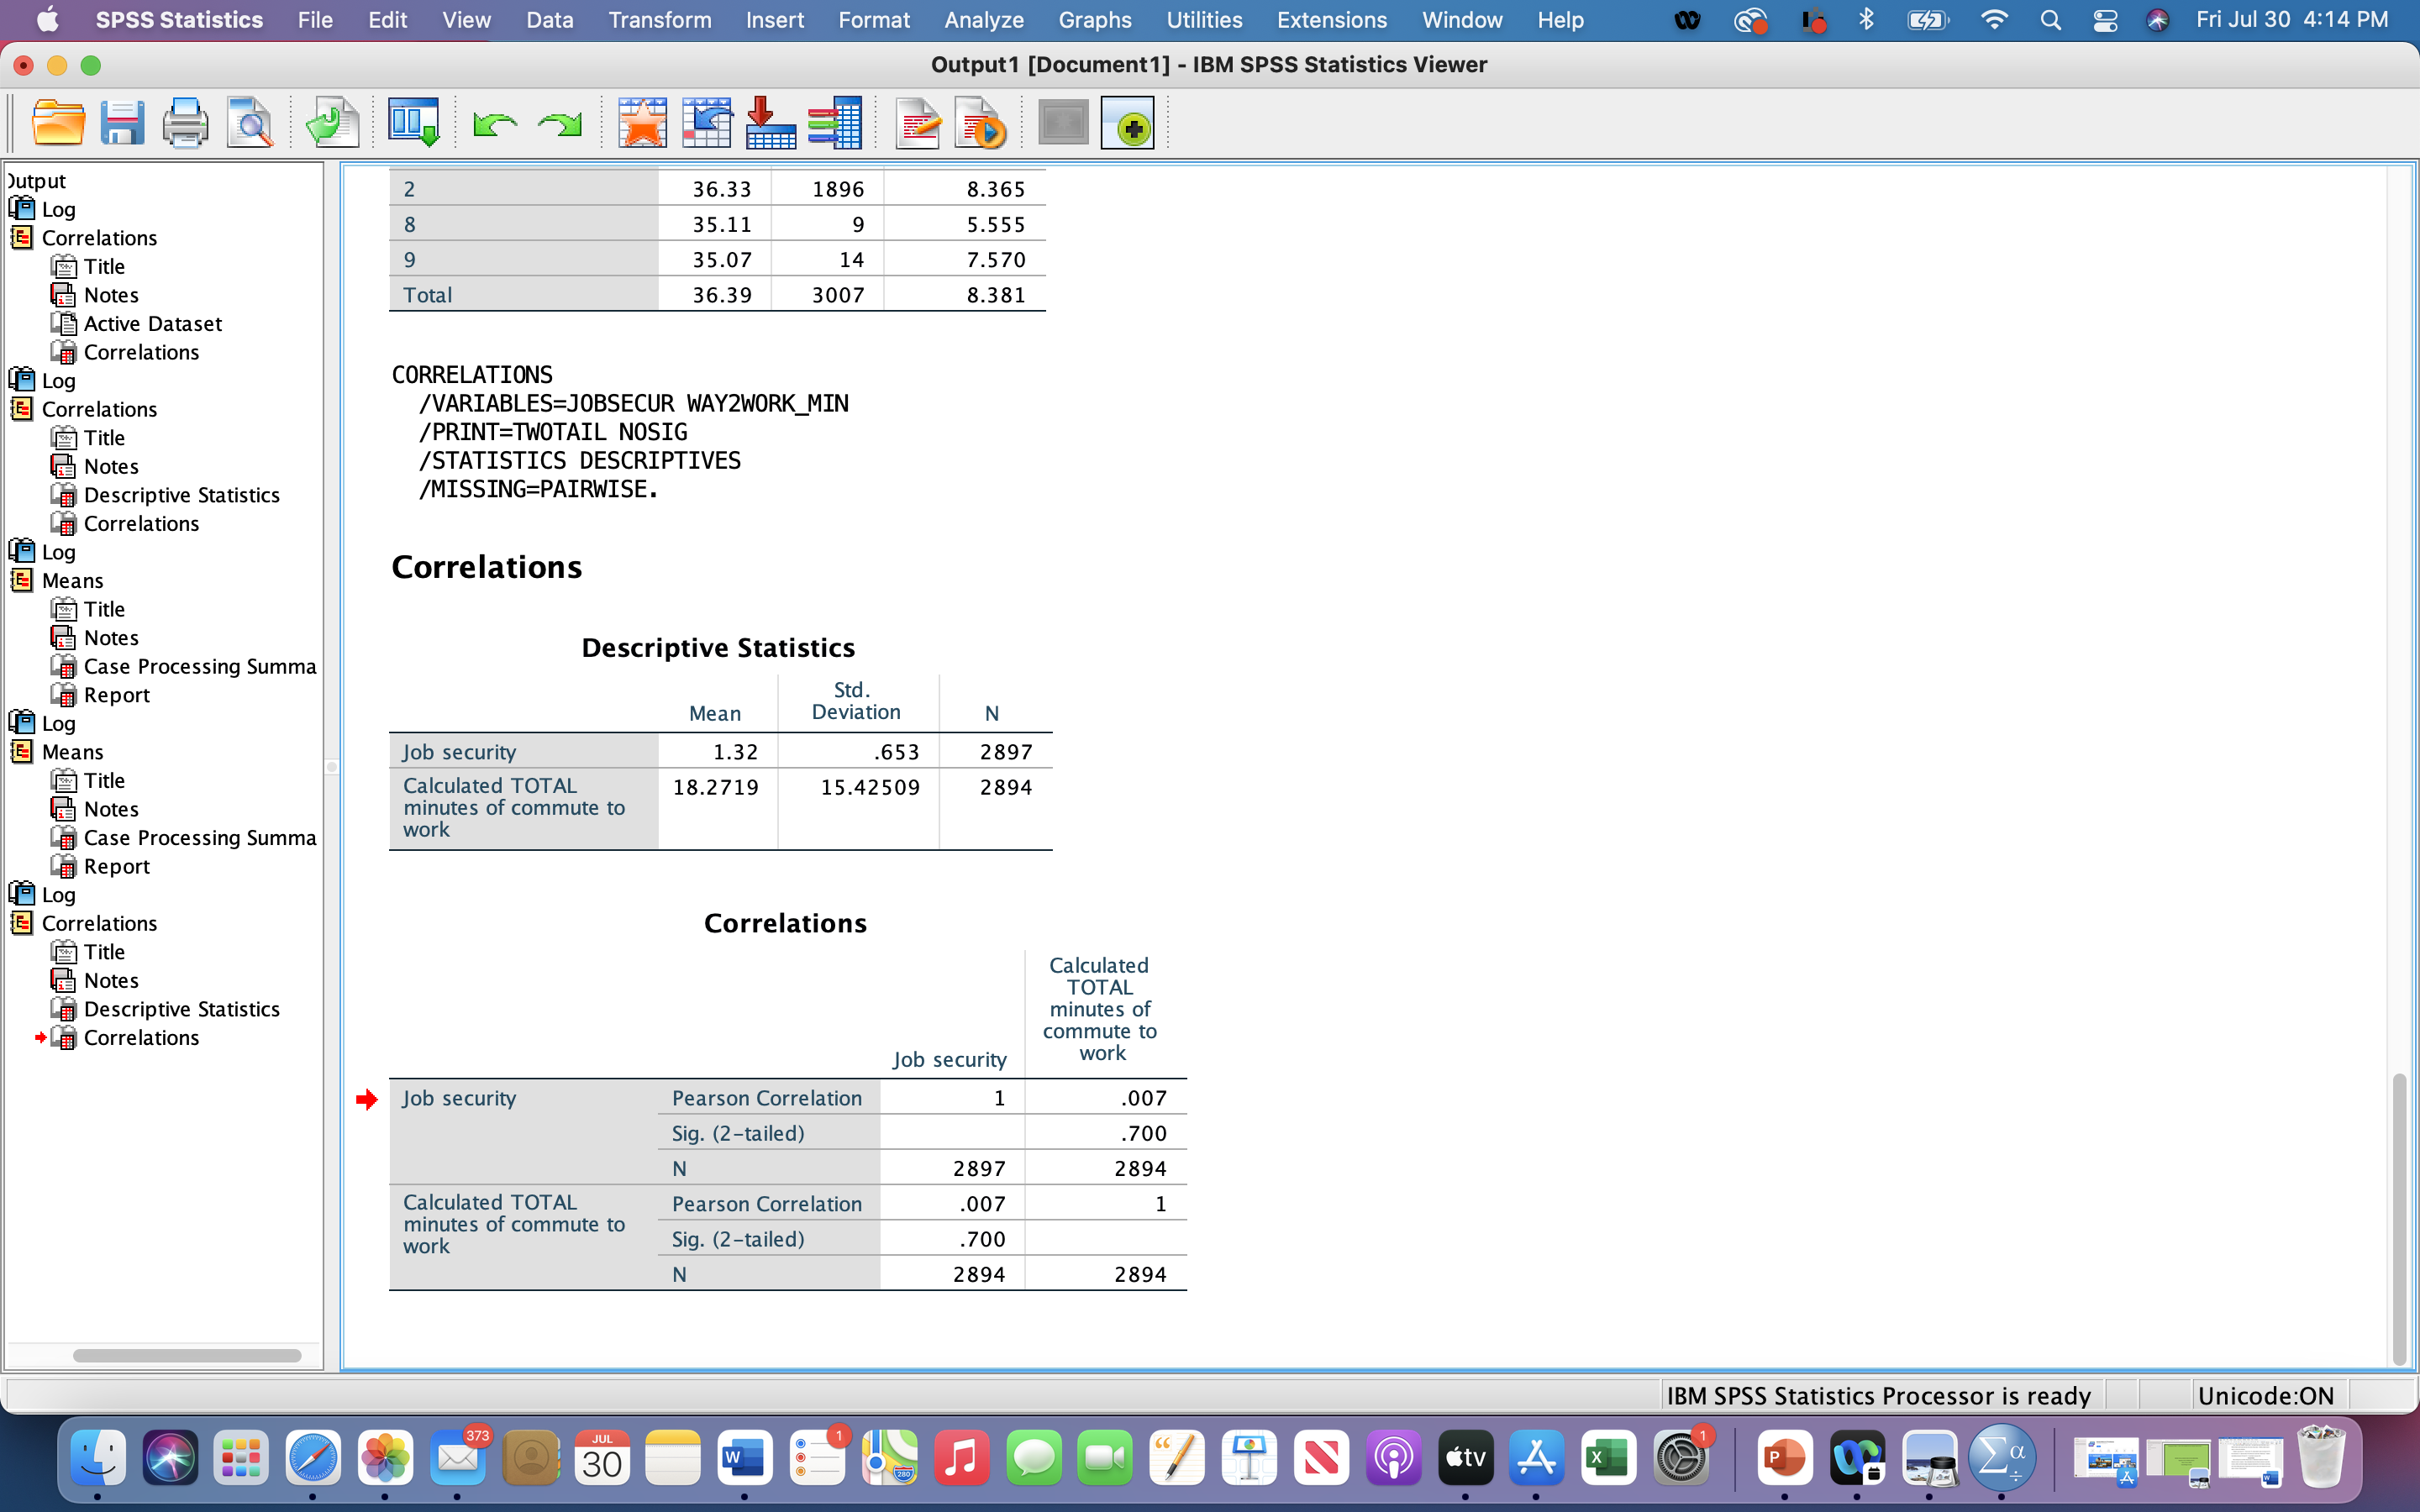
Task: Click the Go to Data star icon
Action: [x=642, y=124]
